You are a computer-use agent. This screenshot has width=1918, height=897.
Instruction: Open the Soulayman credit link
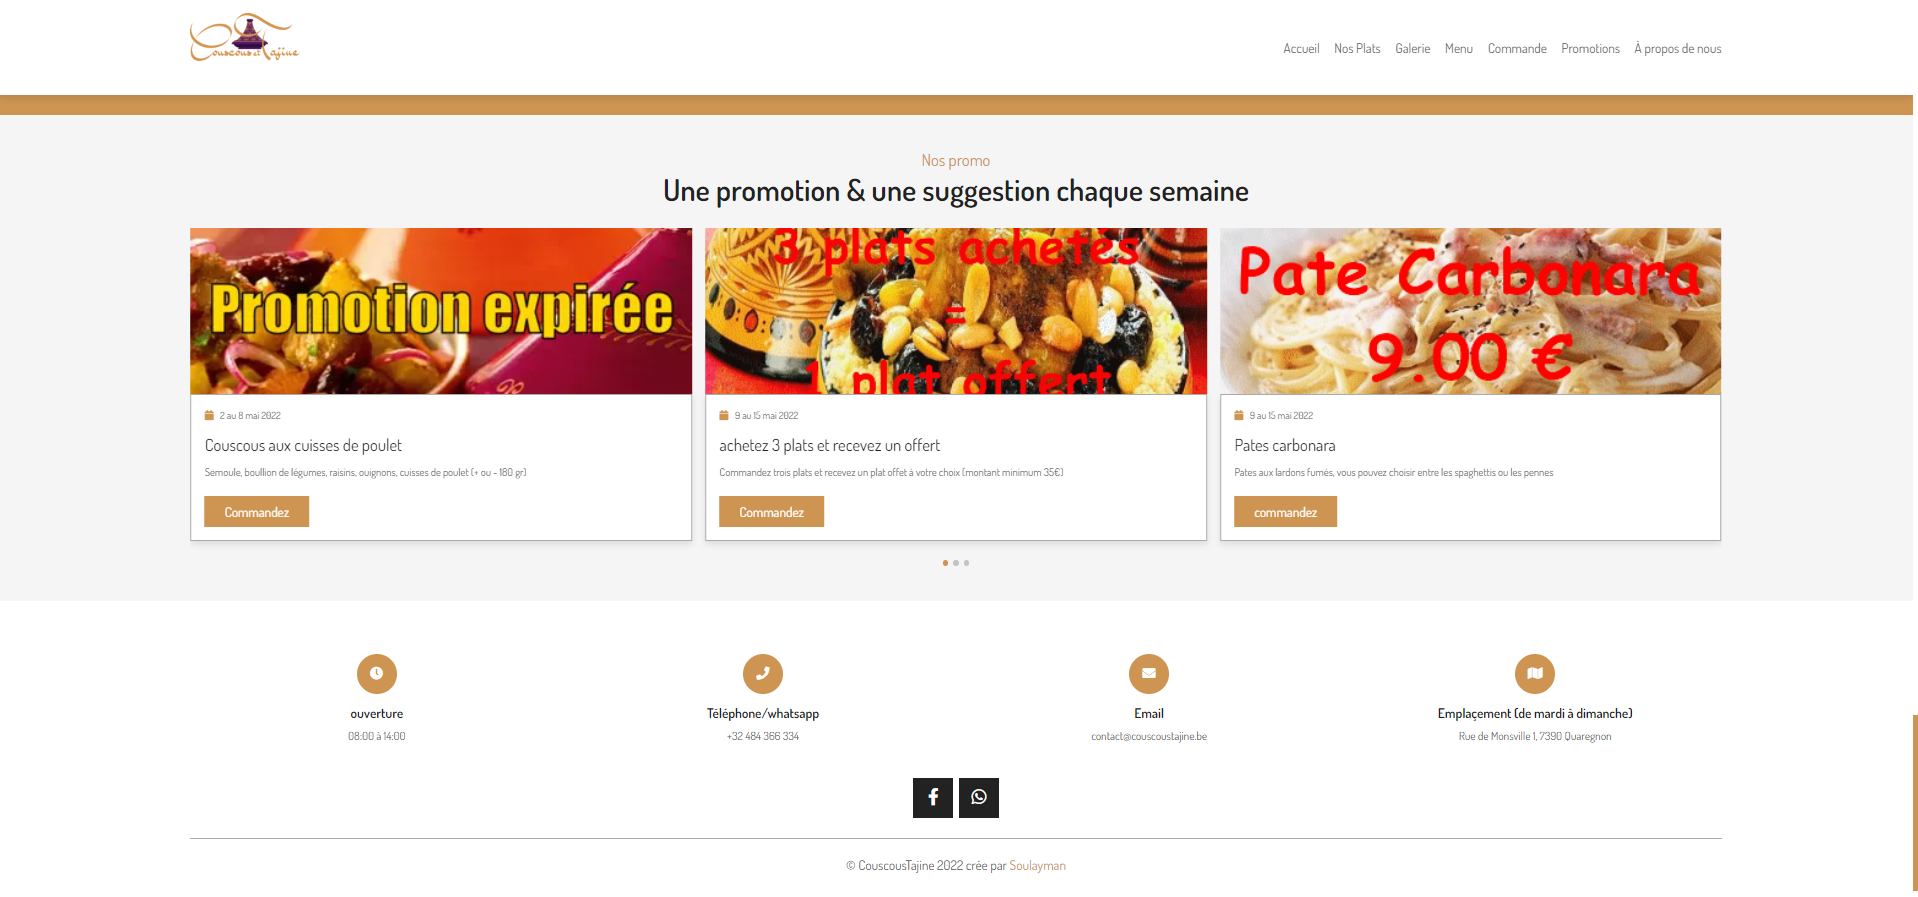coord(1037,866)
